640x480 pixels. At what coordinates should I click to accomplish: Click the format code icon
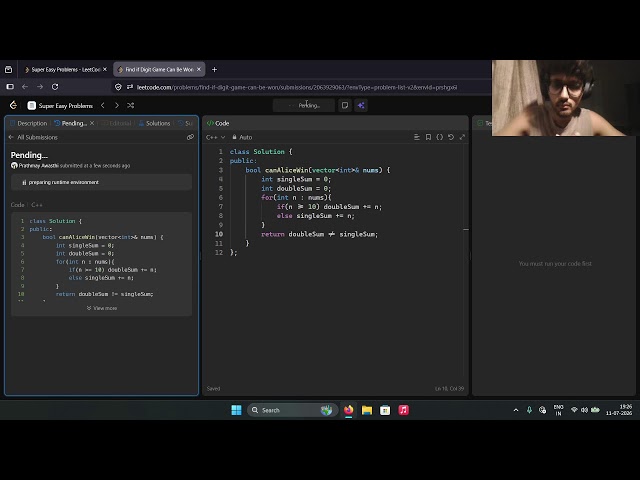click(417, 137)
